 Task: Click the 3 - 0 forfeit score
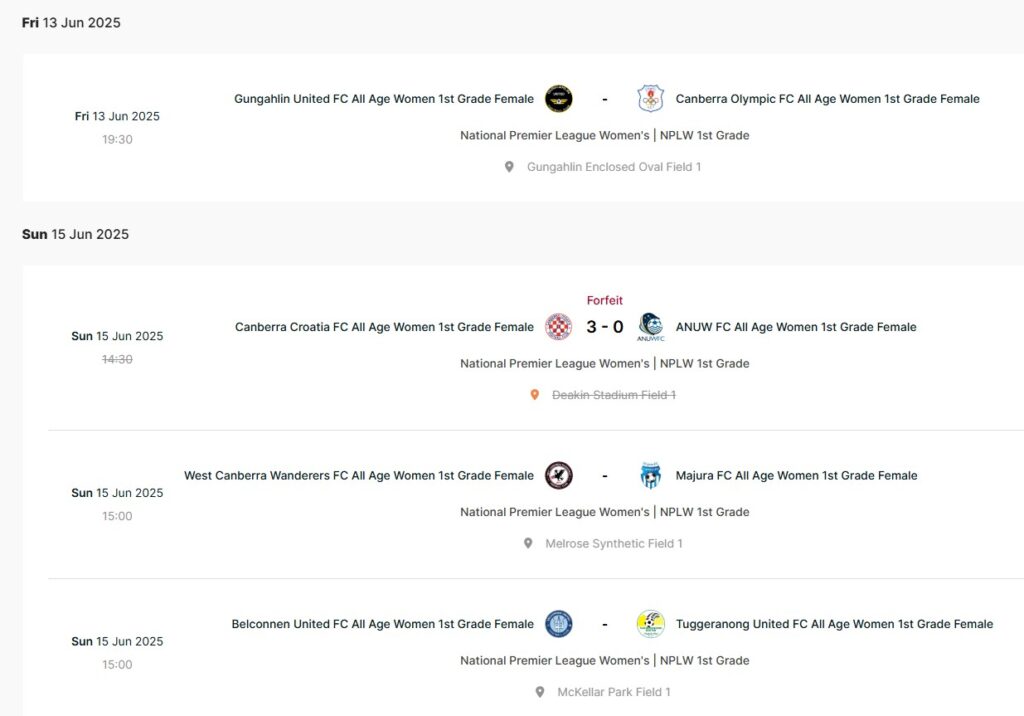pyautogui.click(x=604, y=327)
